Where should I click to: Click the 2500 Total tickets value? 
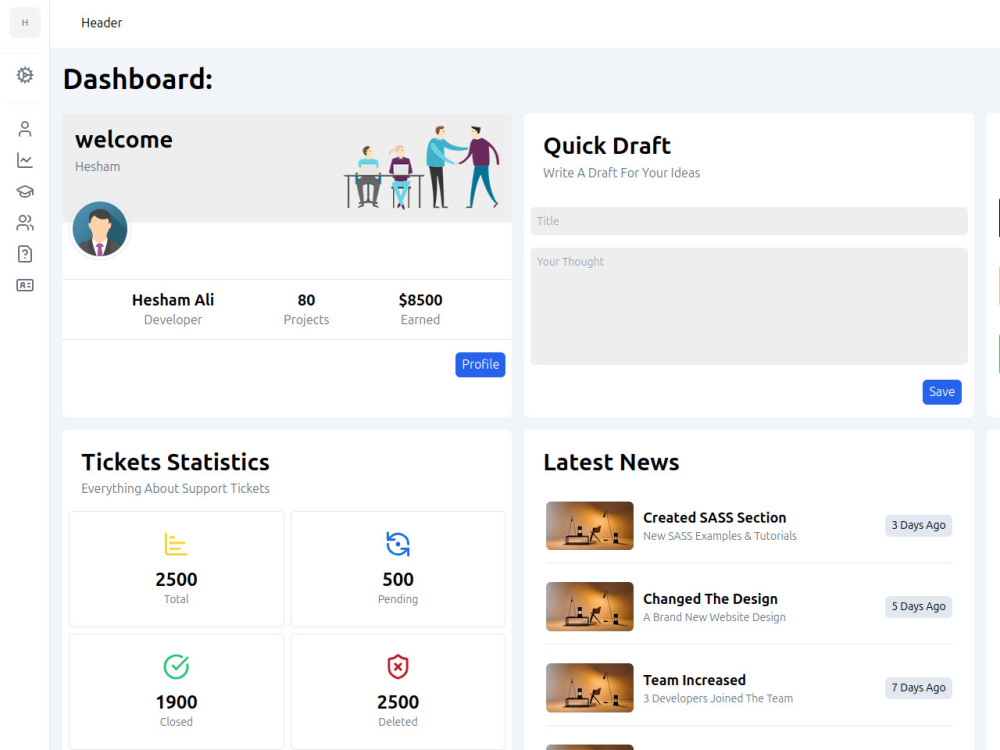coord(176,579)
